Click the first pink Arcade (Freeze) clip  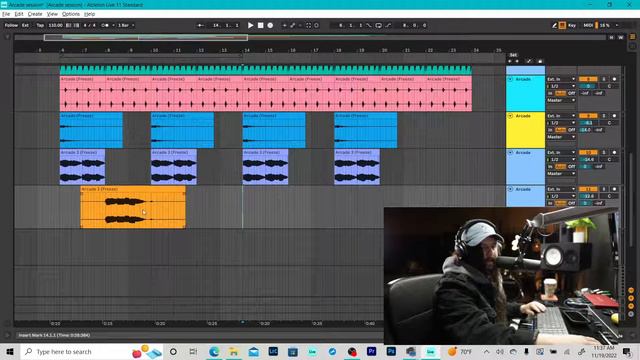pos(82,93)
